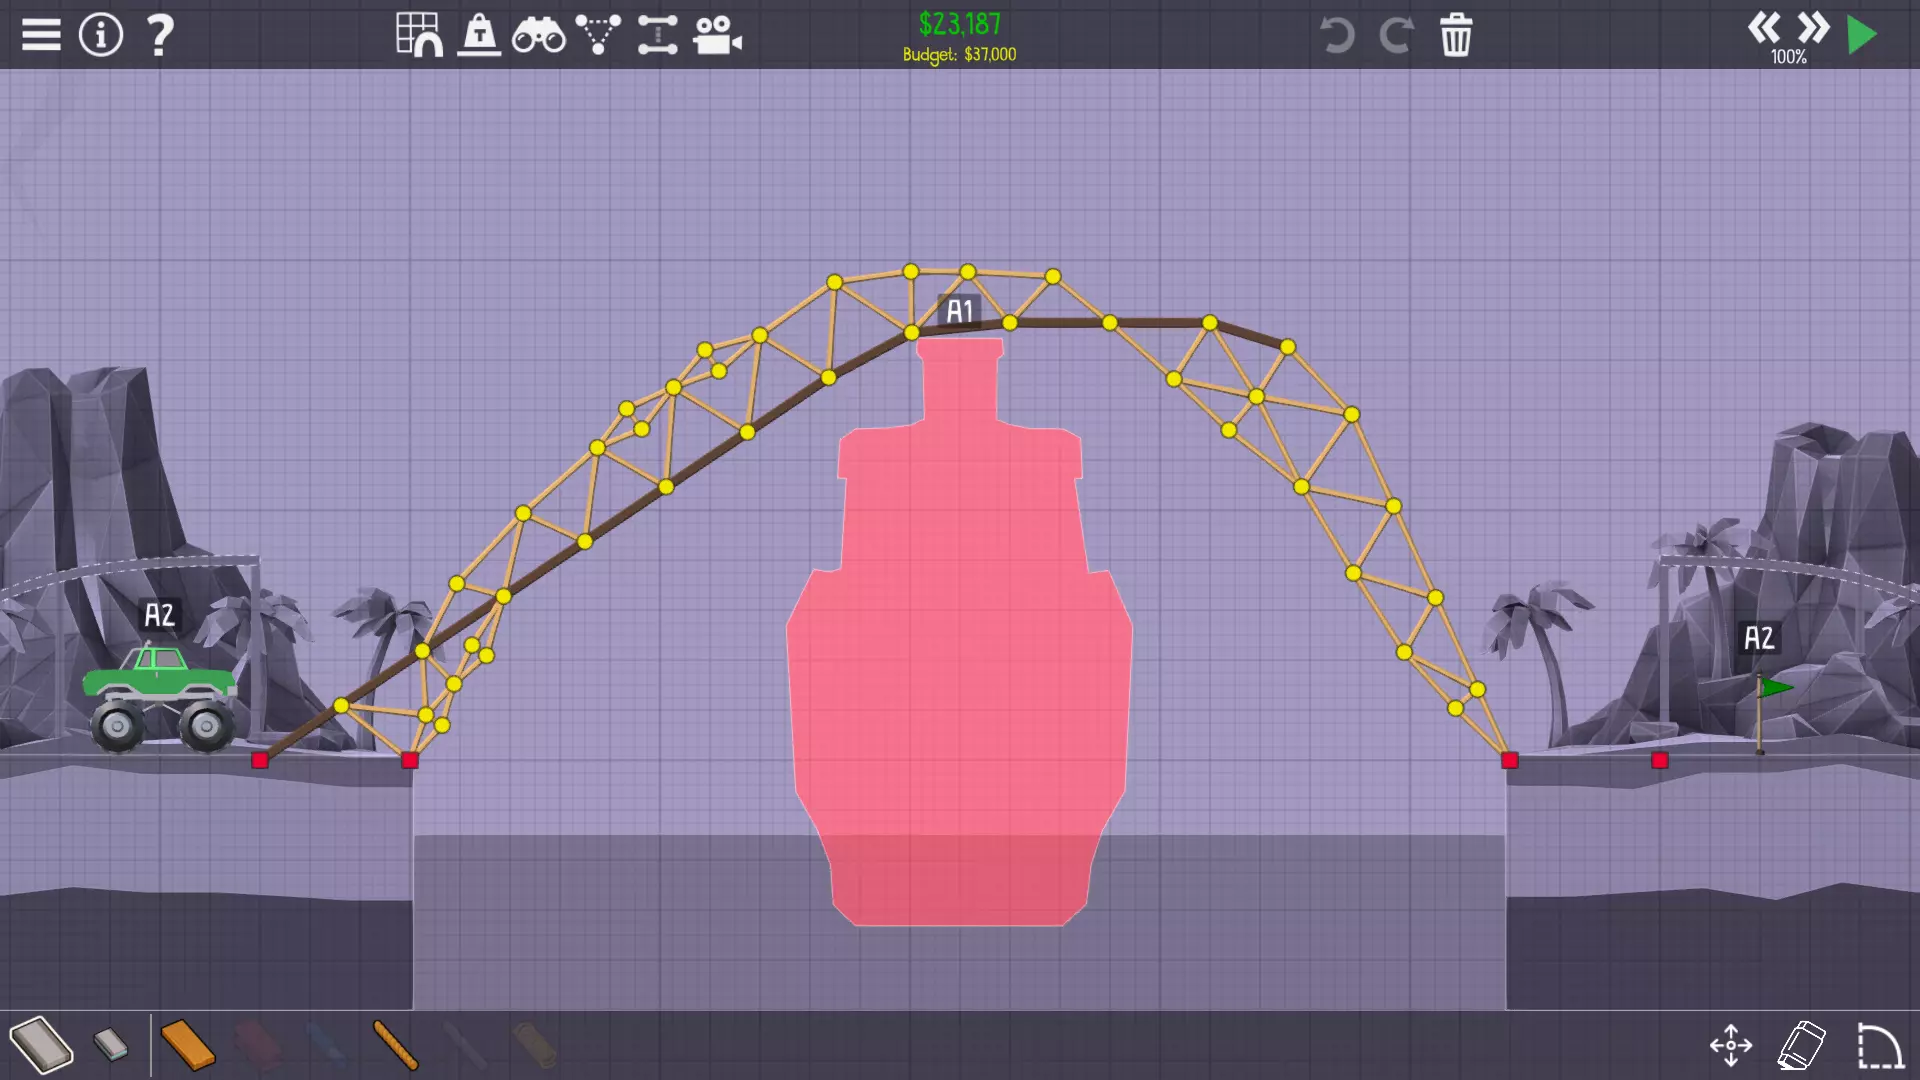Viewport: 1920px width, 1080px height.
Task: Delete the bridge with trash icon
Action: (x=1456, y=36)
